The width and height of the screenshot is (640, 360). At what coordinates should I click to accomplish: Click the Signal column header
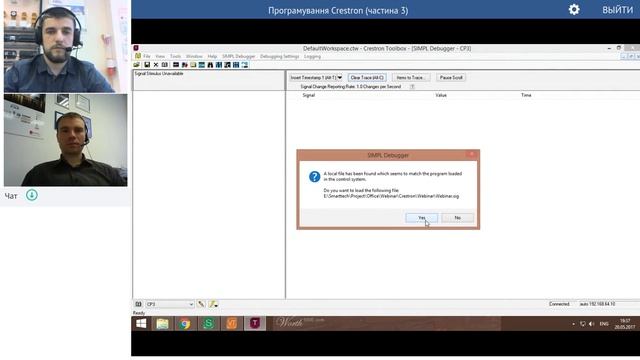[309, 95]
